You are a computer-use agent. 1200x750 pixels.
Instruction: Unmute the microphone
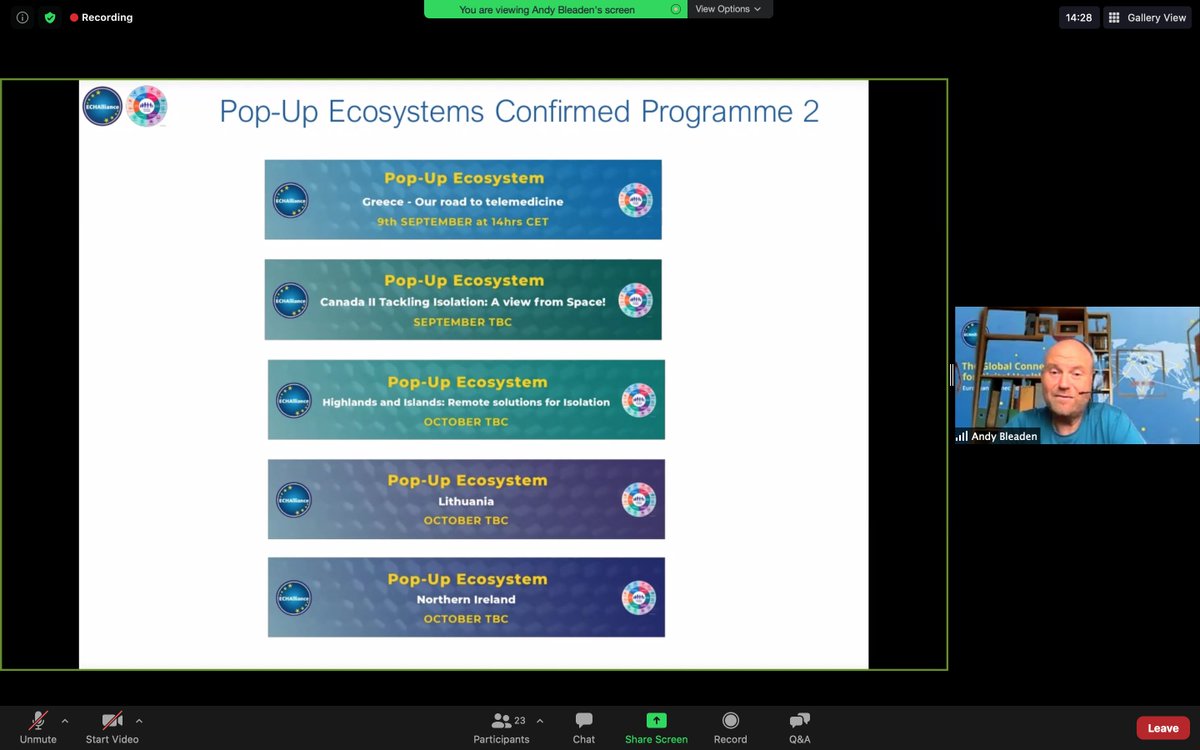pyautogui.click(x=38, y=727)
